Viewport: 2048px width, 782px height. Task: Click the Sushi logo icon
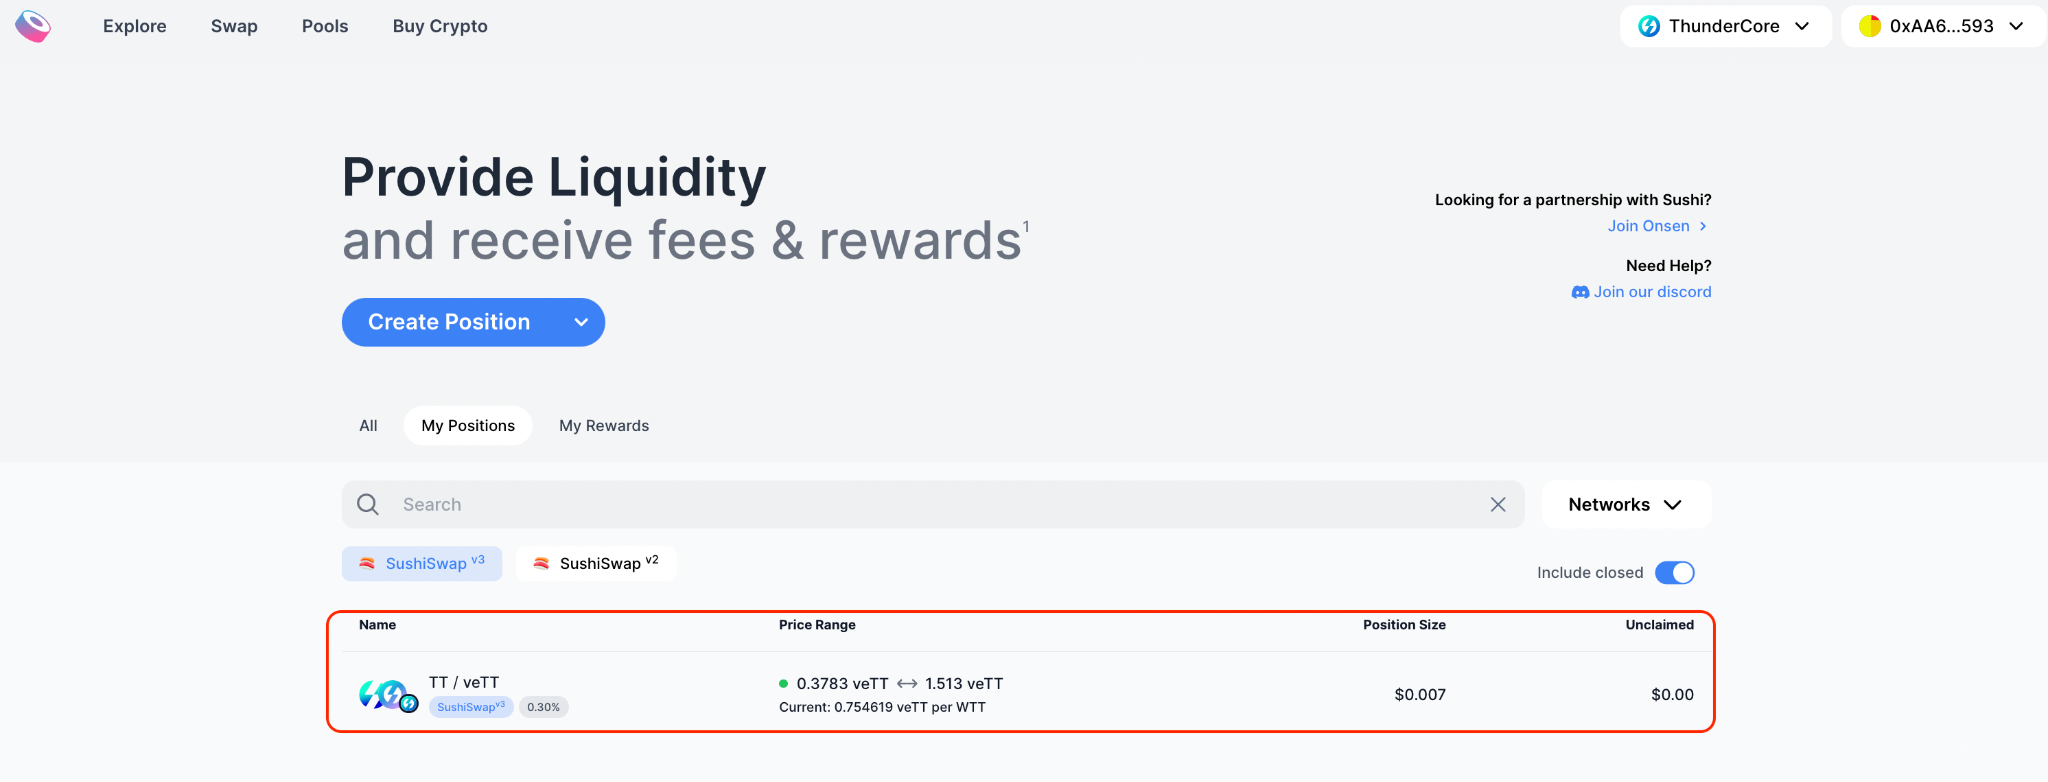pyautogui.click(x=33, y=26)
